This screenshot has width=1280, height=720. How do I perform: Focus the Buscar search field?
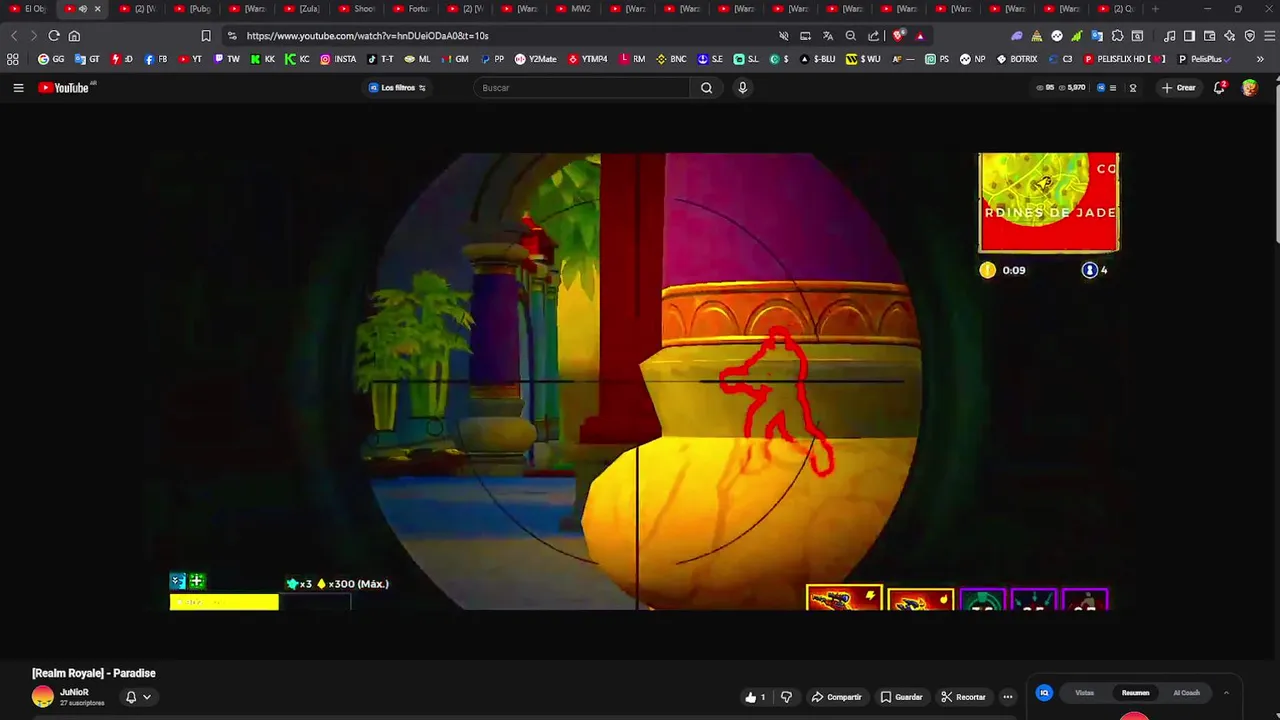coord(582,88)
